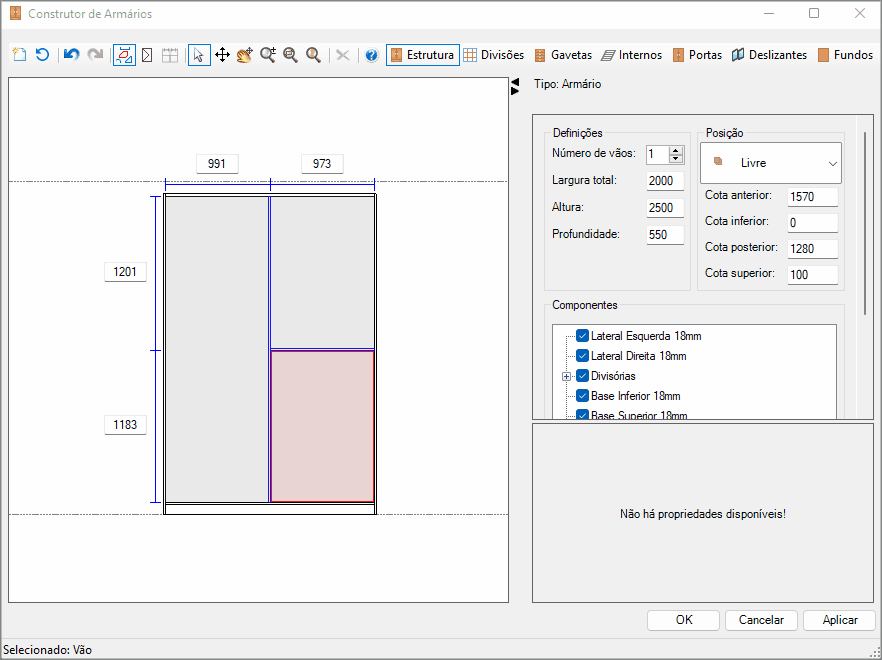
Task: Click the side-view rectangle icon in toolbar
Action: (147, 55)
